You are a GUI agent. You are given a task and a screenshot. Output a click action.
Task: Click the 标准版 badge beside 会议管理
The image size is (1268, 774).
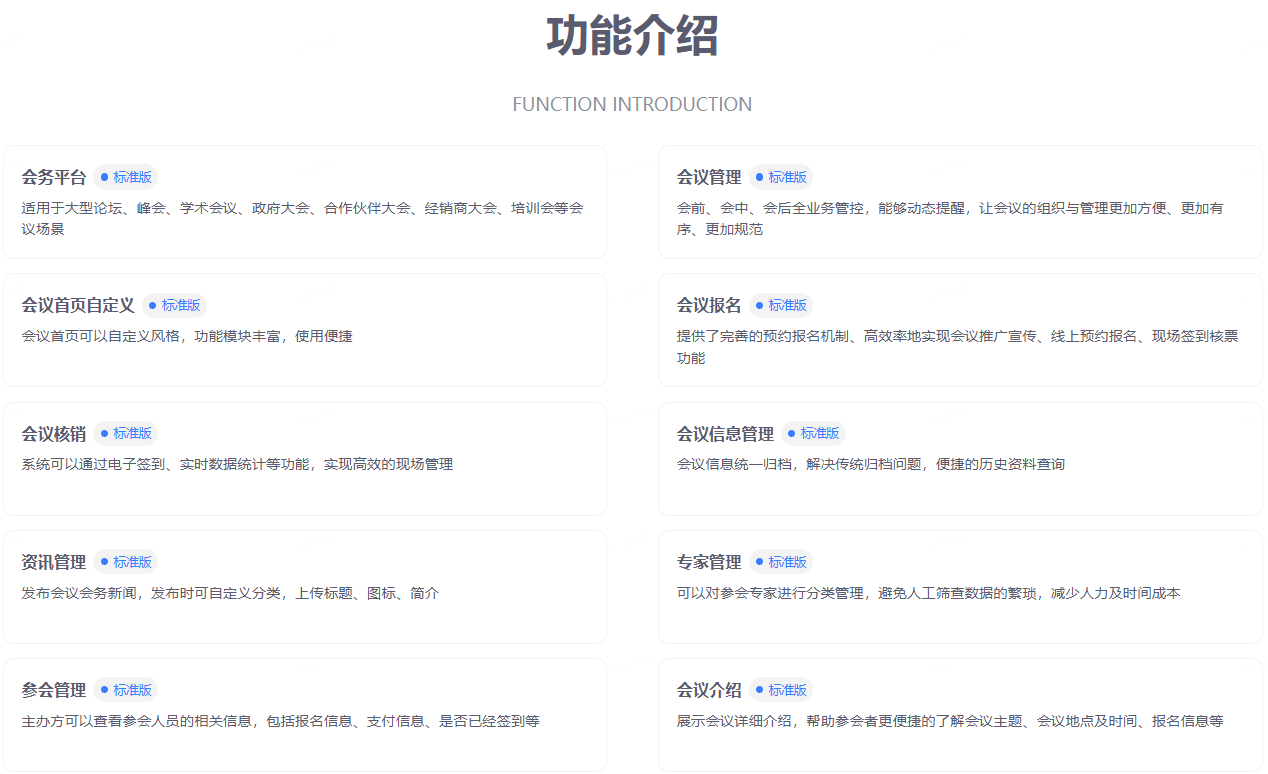(781, 177)
